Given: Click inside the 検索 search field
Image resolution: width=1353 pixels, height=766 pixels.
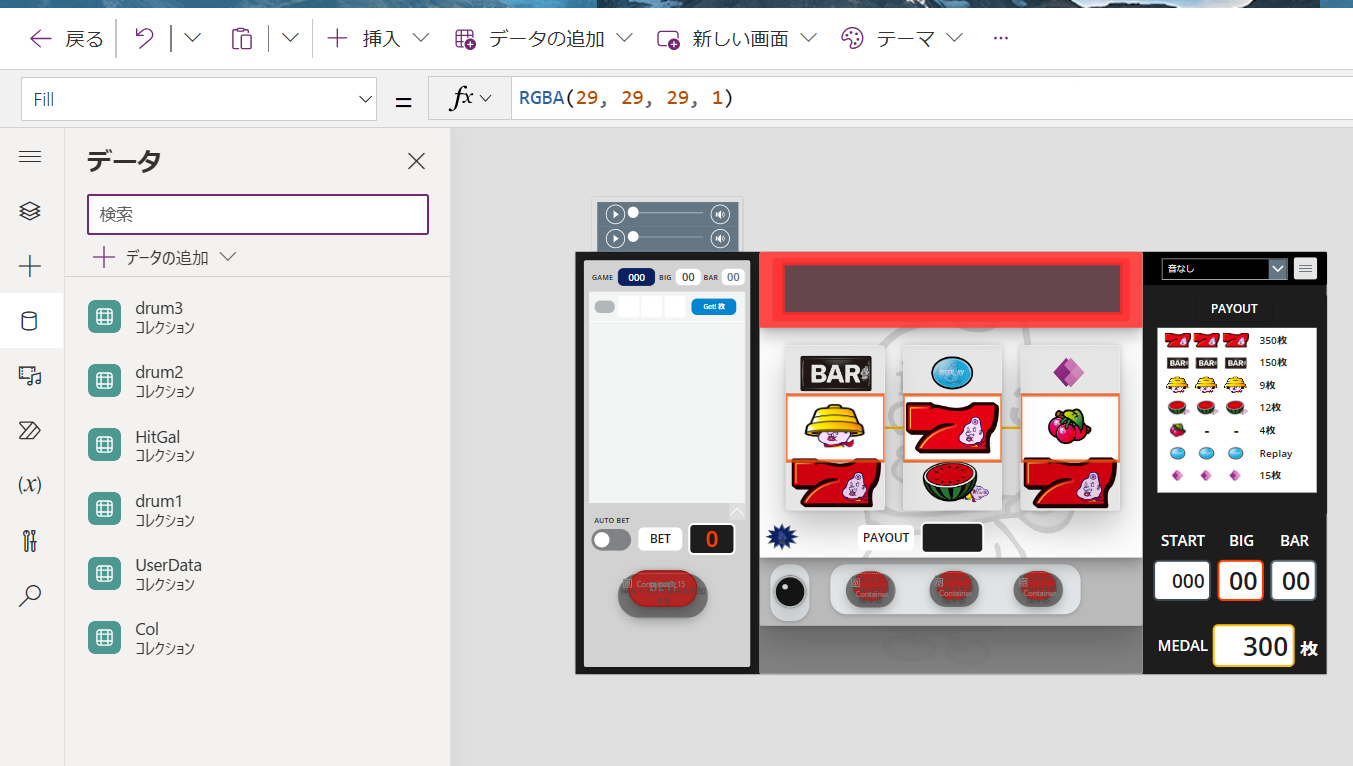Looking at the screenshot, I should pos(257,214).
